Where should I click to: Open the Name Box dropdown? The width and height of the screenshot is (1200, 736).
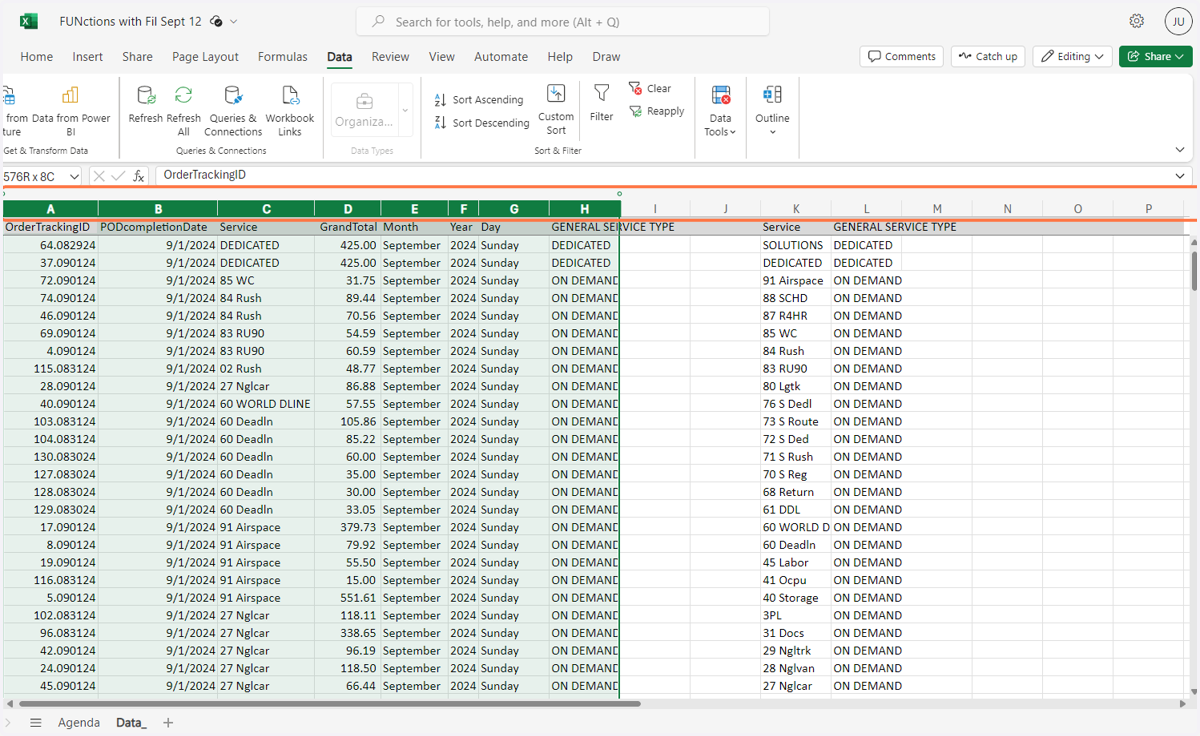pos(74,176)
